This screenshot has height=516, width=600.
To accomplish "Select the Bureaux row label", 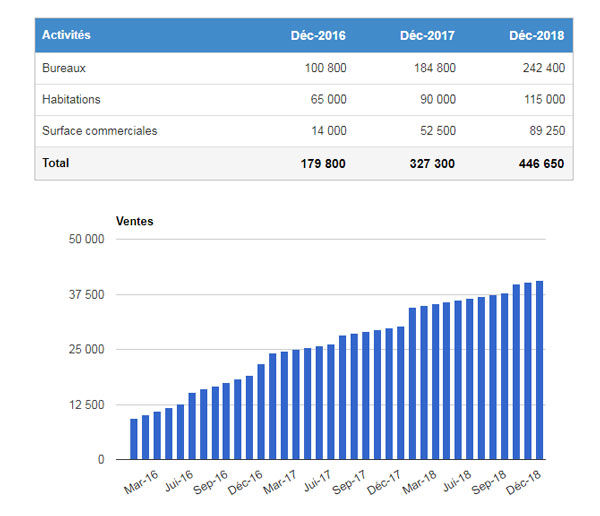I will tap(64, 68).
